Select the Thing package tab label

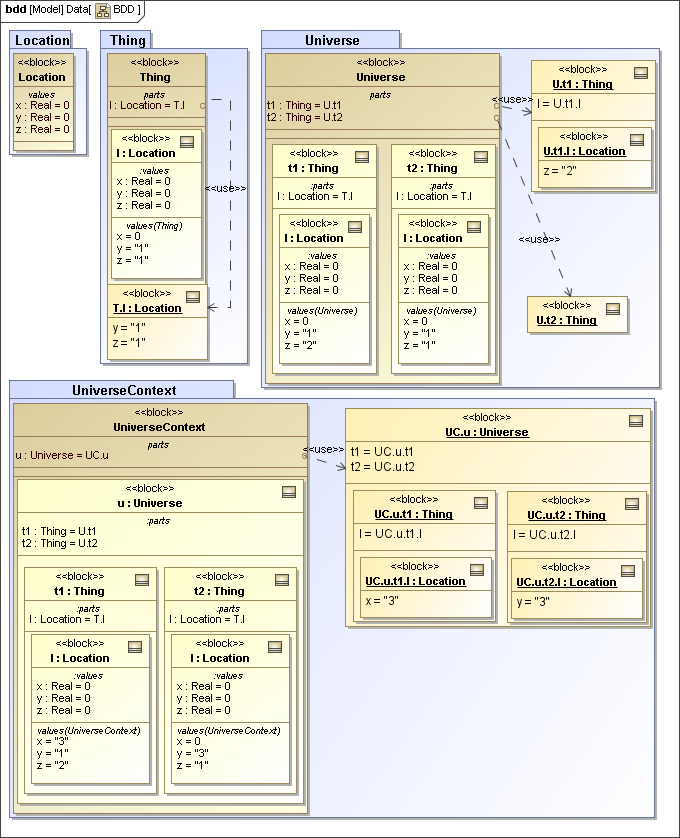click(x=128, y=41)
